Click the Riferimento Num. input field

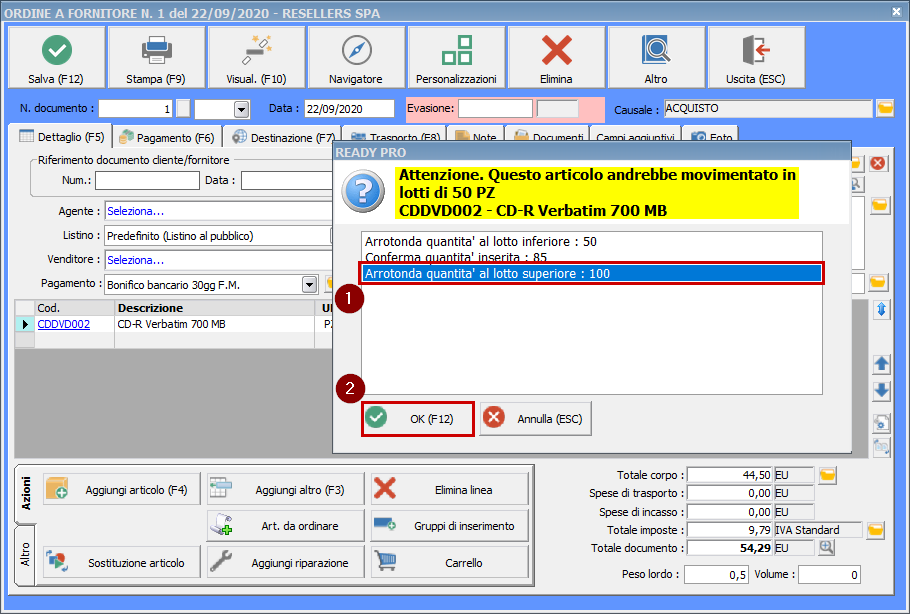pyautogui.click(x=147, y=180)
